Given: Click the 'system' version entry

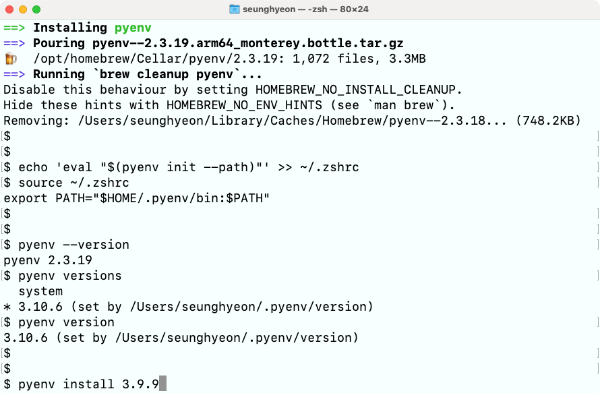Looking at the screenshot, I should pyautogui.click(x=41, y=291).
